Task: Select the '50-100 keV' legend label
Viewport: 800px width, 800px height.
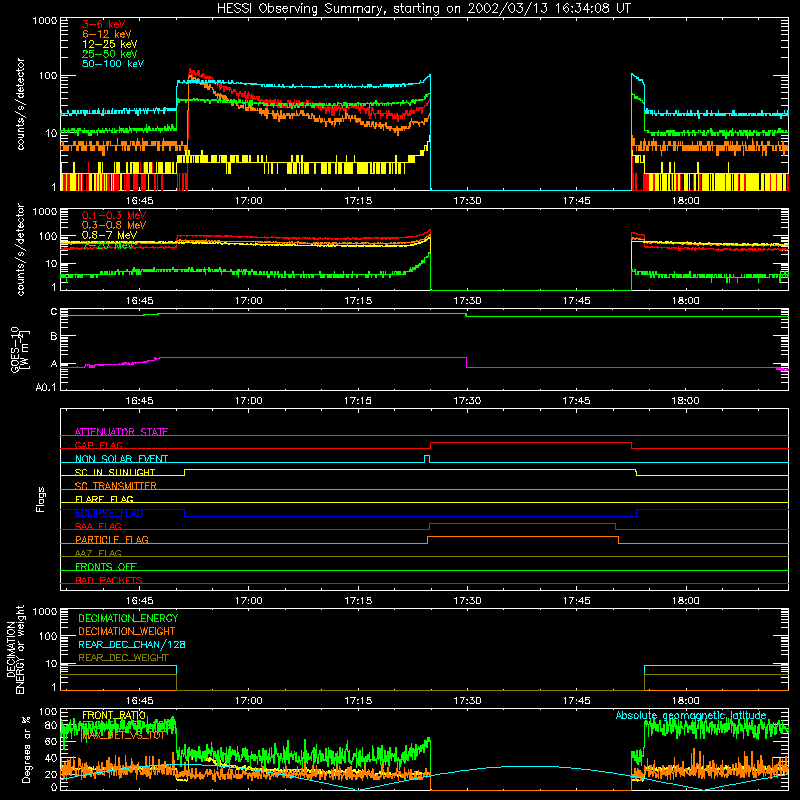Action: pos(113,64)
